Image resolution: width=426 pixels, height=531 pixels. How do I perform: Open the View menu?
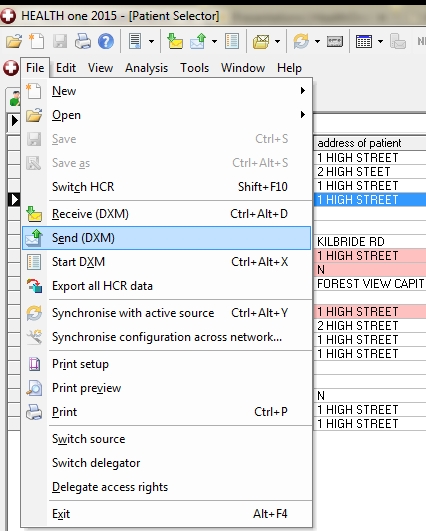pos(101,68)
